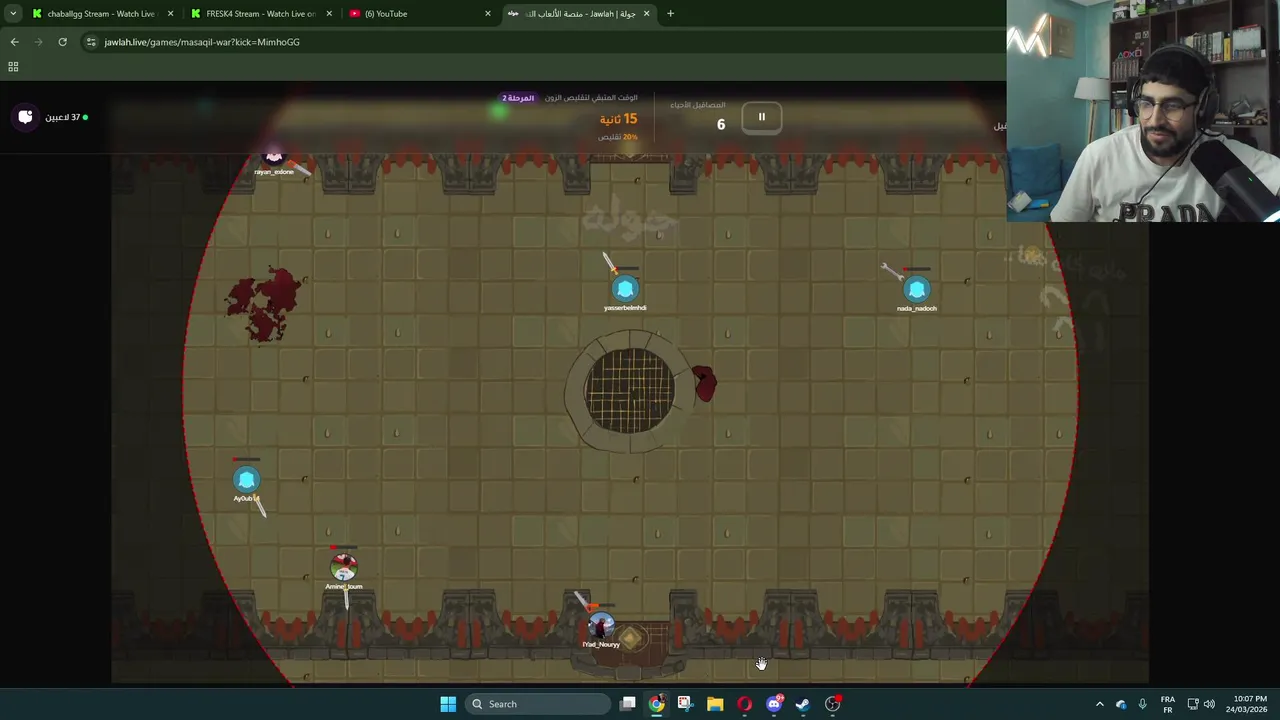Open Task View from taskbar

coord(627,704)
